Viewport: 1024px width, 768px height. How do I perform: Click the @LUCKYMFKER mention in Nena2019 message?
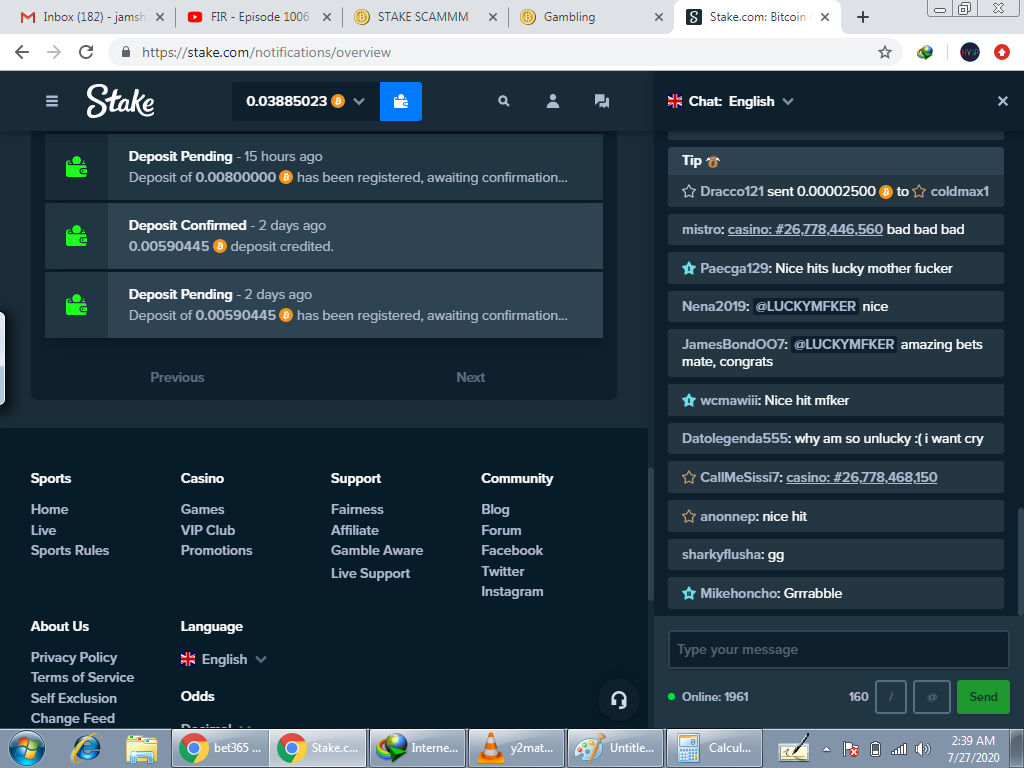[805, 306]
